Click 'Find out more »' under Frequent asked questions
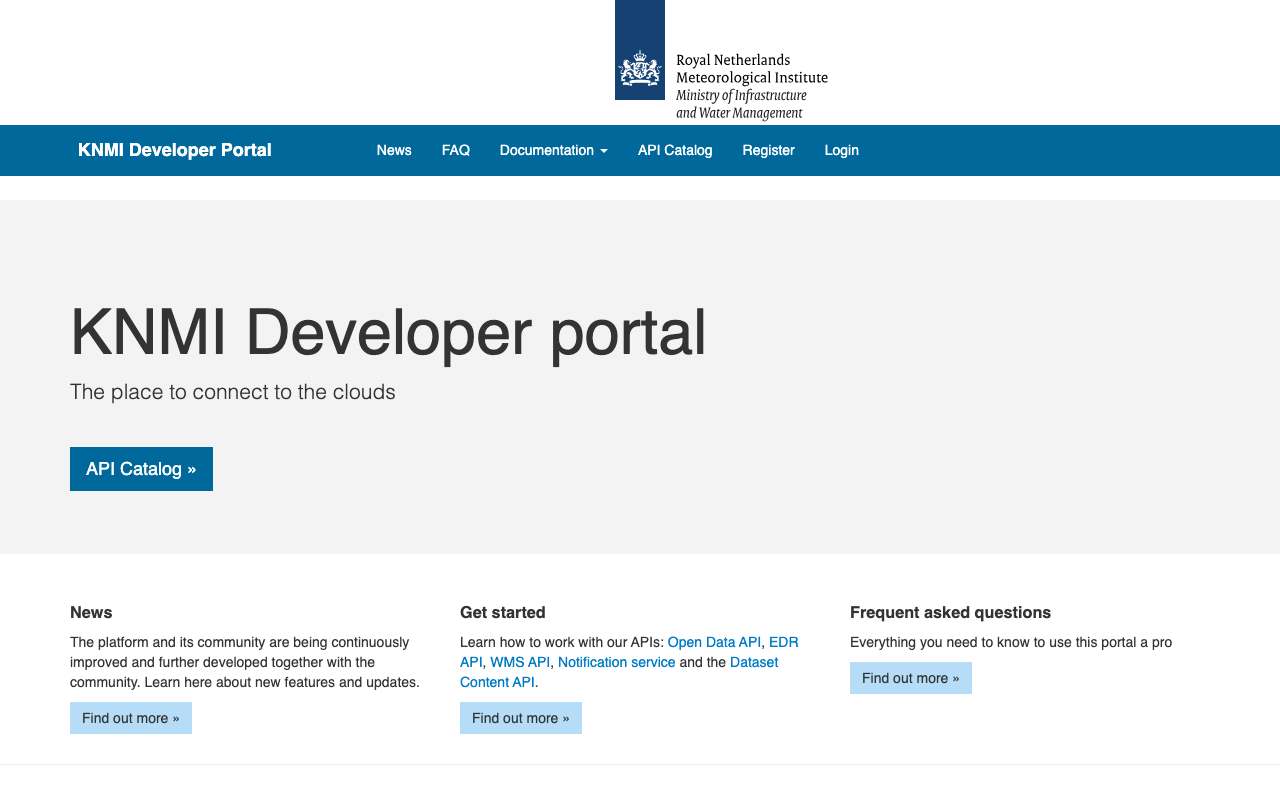Screen dimensions: 1280x800 [911, 678]
